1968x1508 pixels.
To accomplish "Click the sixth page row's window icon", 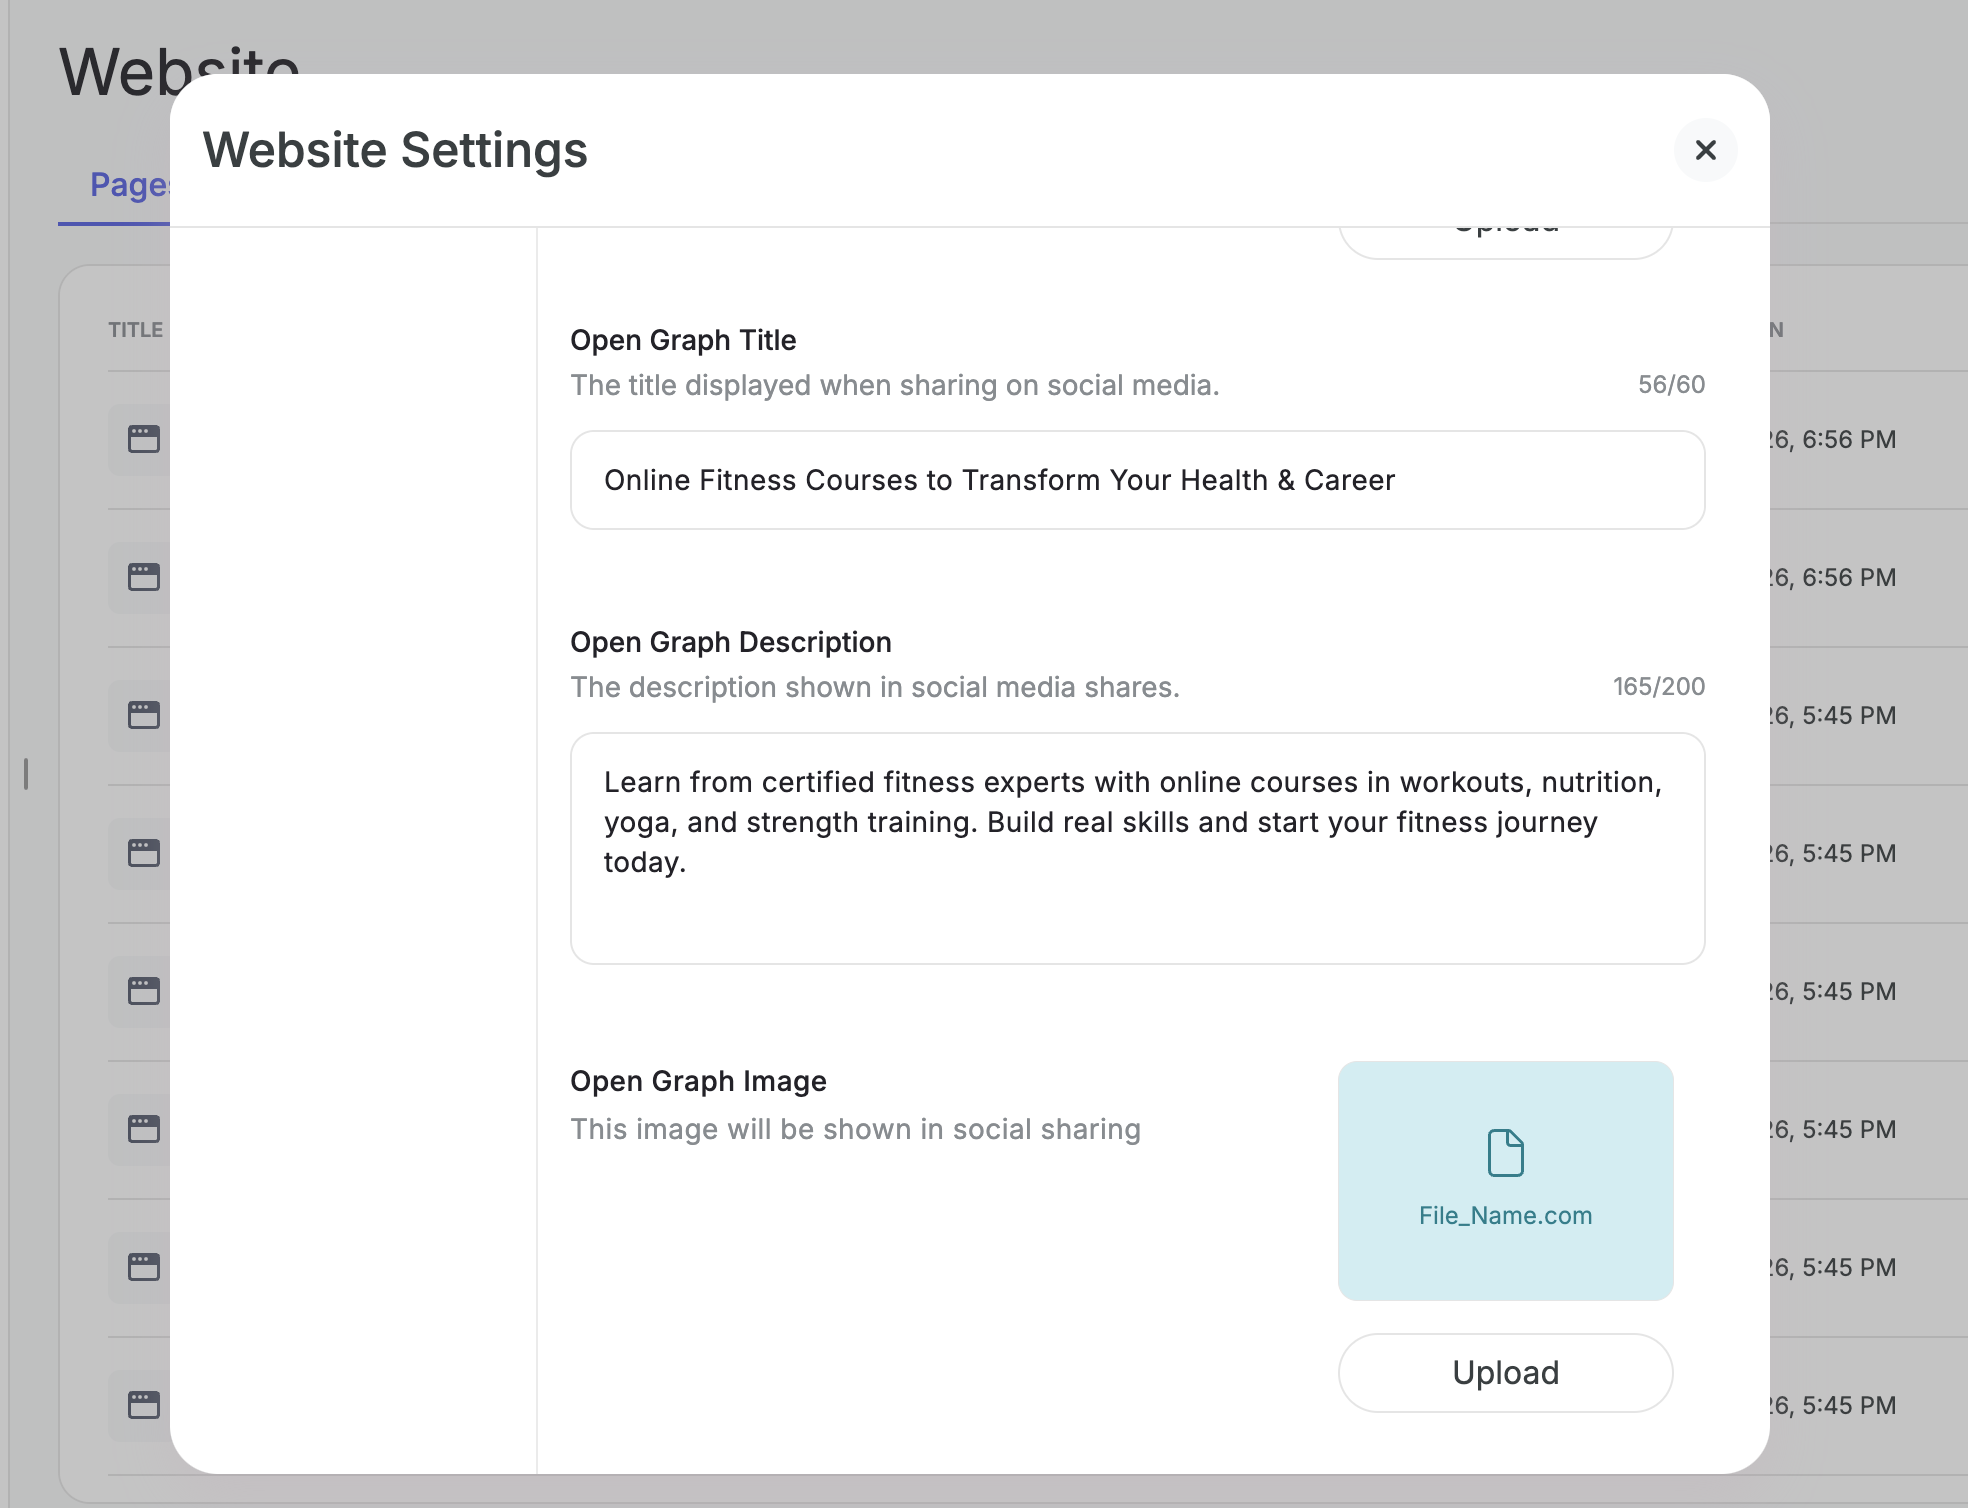I will point(143,1129).
